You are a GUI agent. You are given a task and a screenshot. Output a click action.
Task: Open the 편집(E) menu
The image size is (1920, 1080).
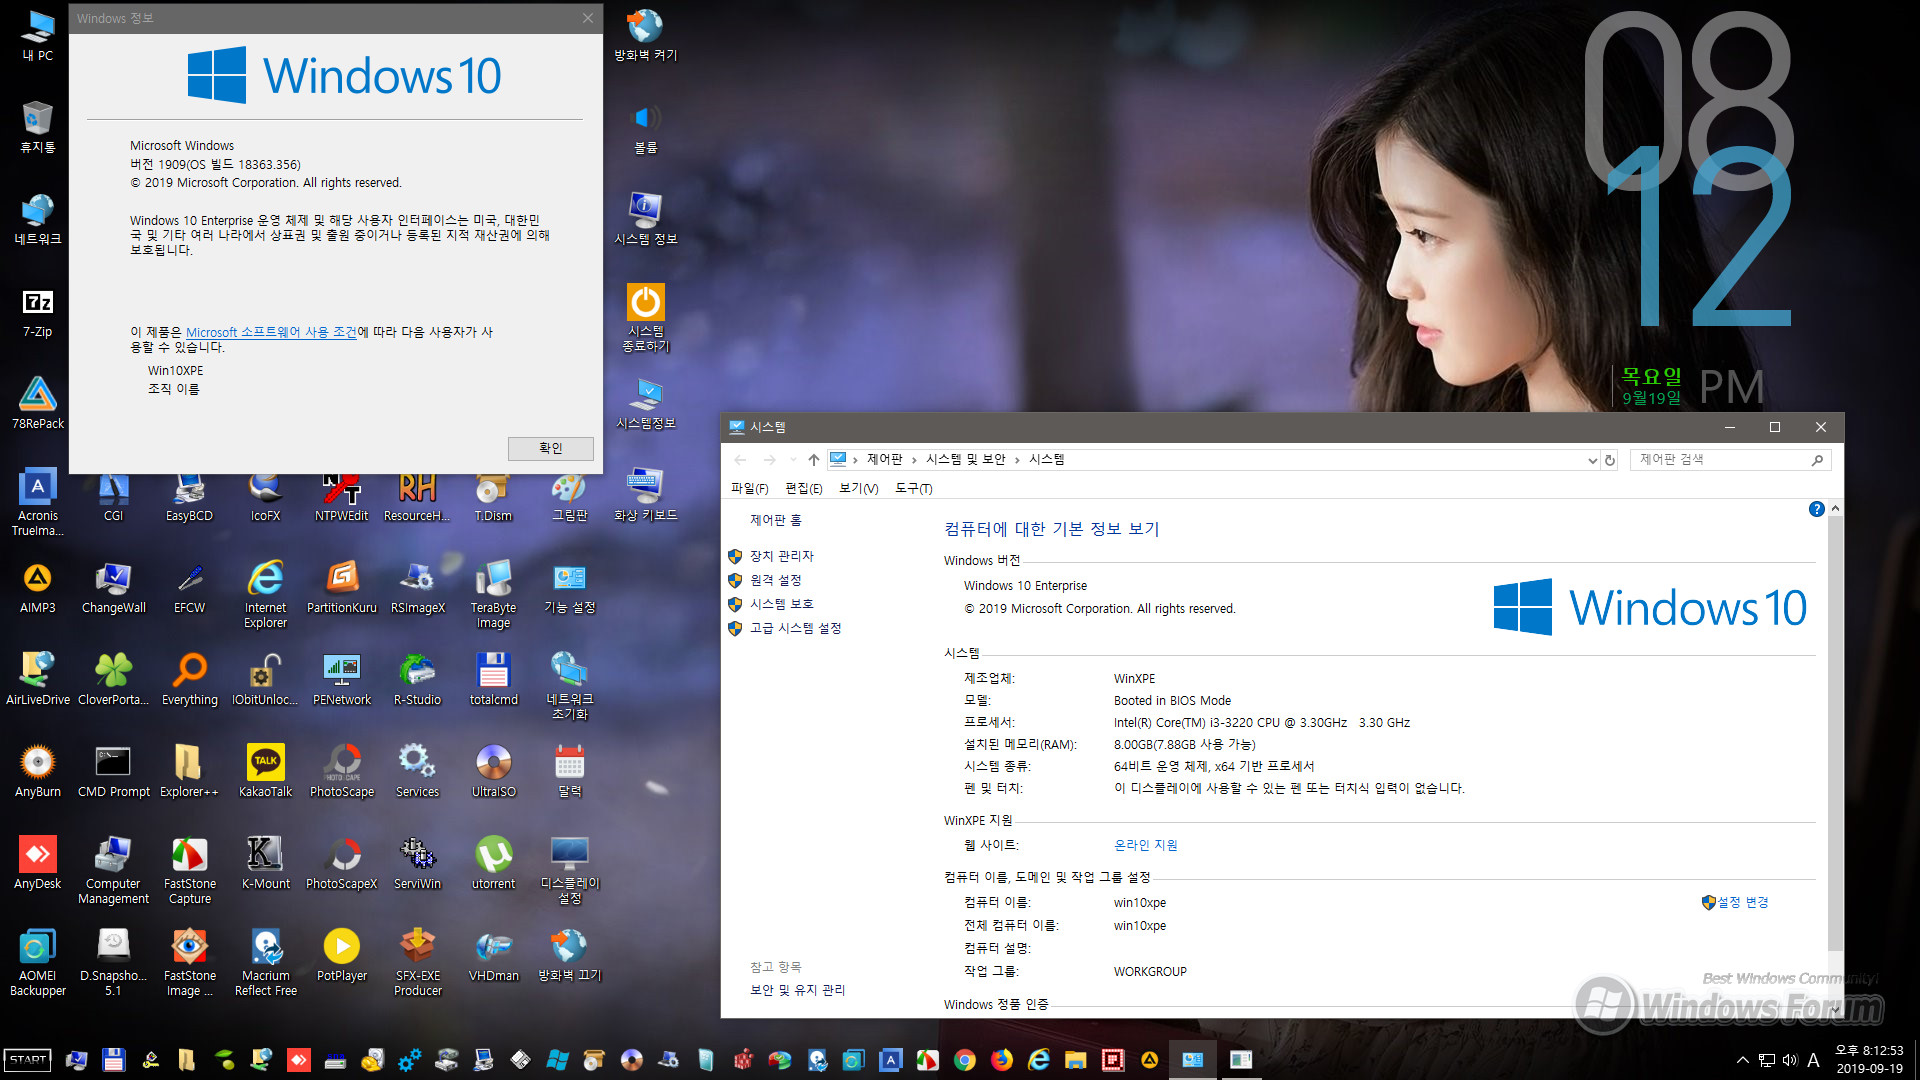(803, 488)
